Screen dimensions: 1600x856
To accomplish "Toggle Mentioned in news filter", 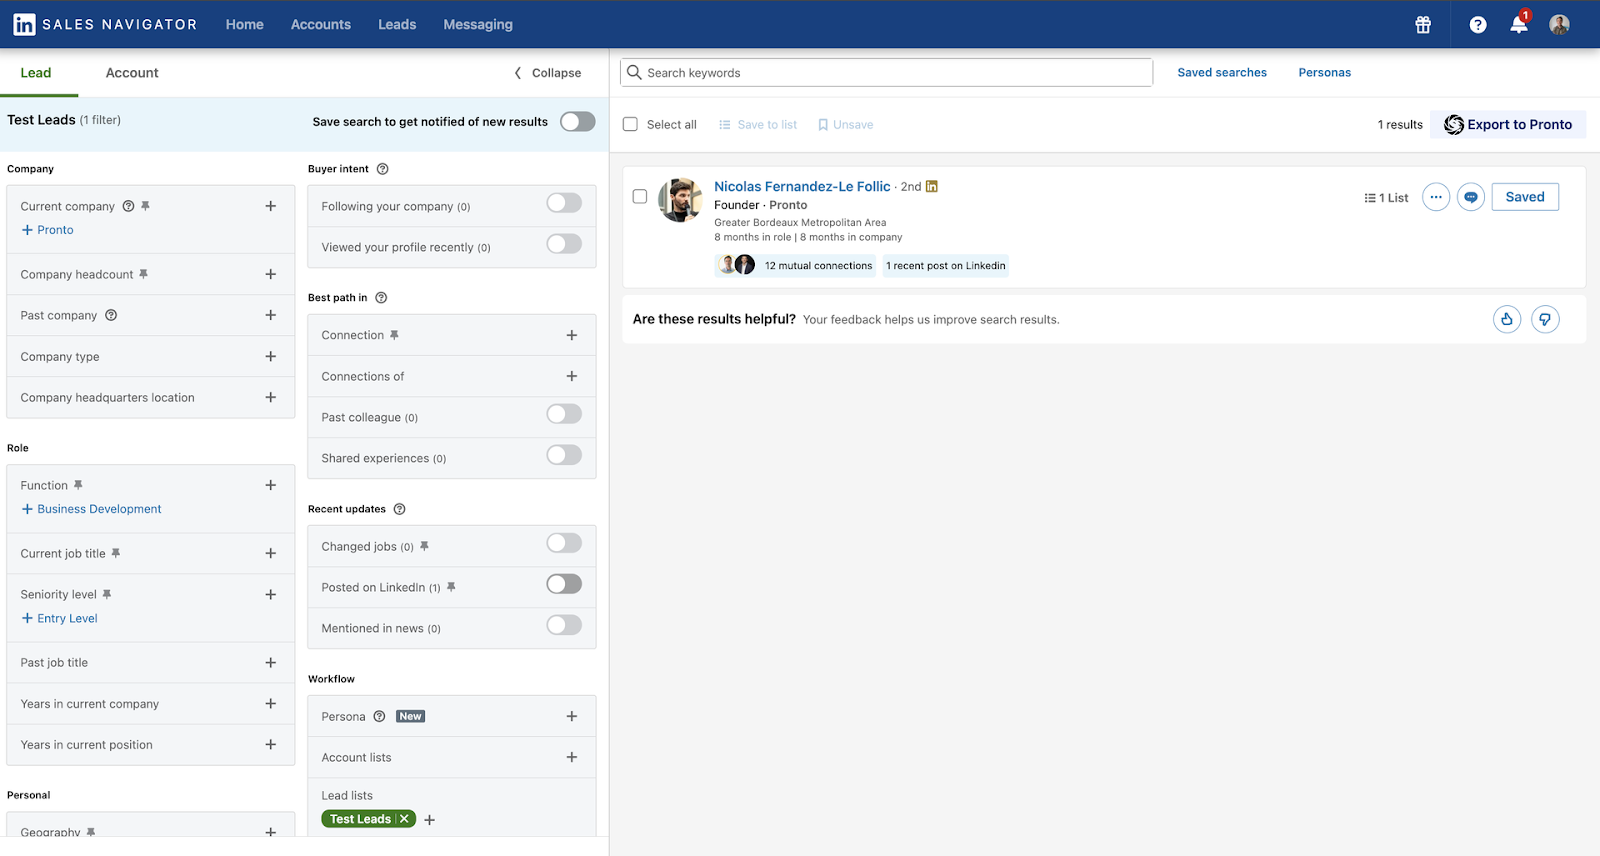I will [x=564, y=625].
